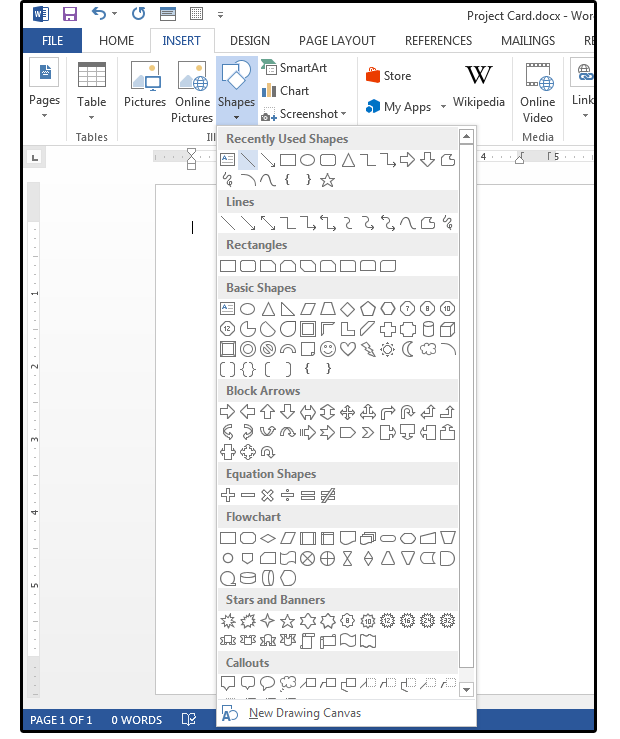This screenshot has width=620, height=739.
Task: Open the Undo history dropdown arrow
Action: point(114,14)
